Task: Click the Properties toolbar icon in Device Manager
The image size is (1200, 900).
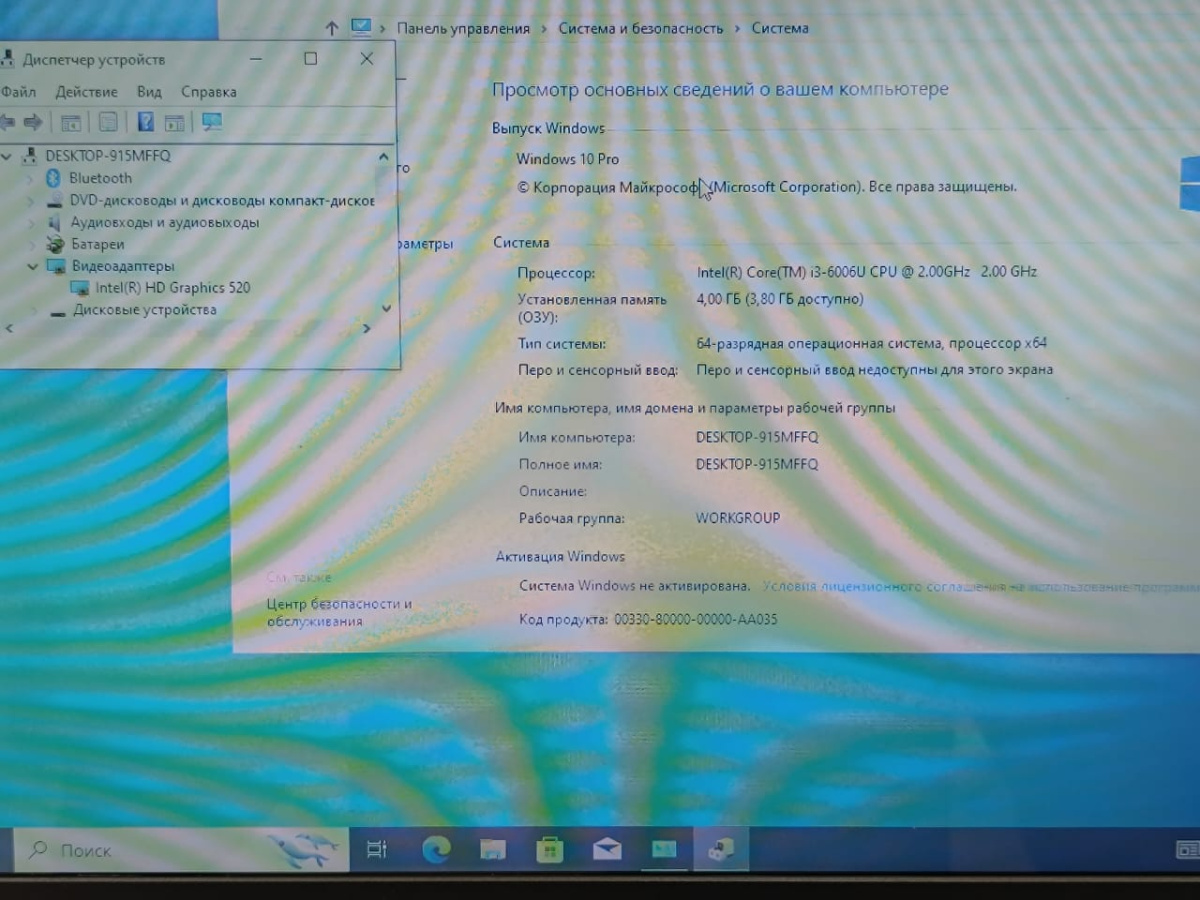Action: pos(108,123)
